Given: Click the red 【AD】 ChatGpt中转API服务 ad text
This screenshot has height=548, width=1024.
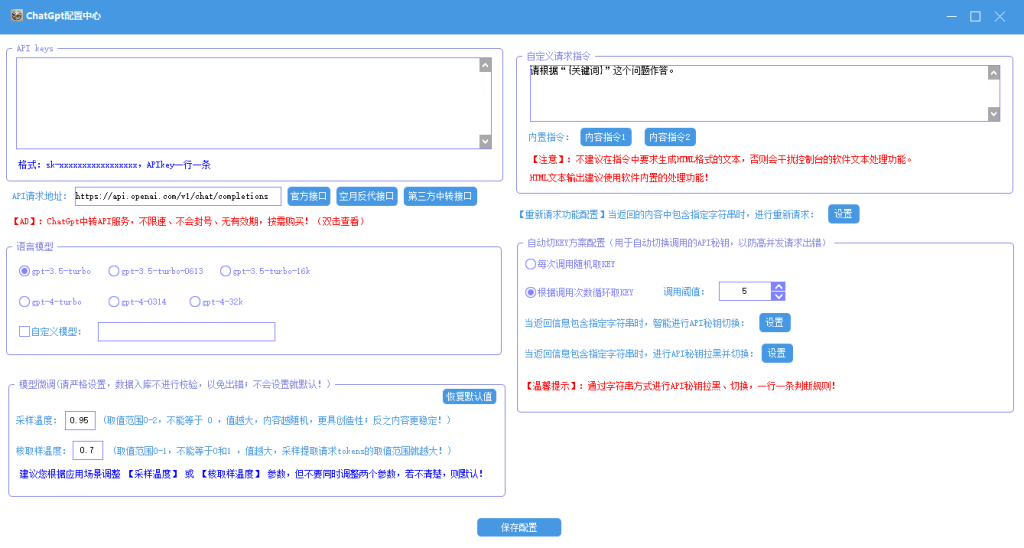Looking at the screenshot, I should [189, 222].
